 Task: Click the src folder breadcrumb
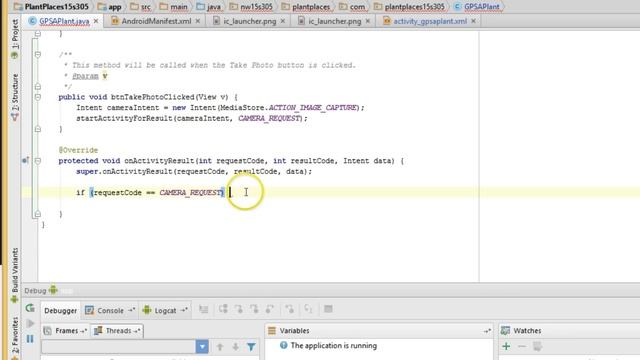(141, 7)
